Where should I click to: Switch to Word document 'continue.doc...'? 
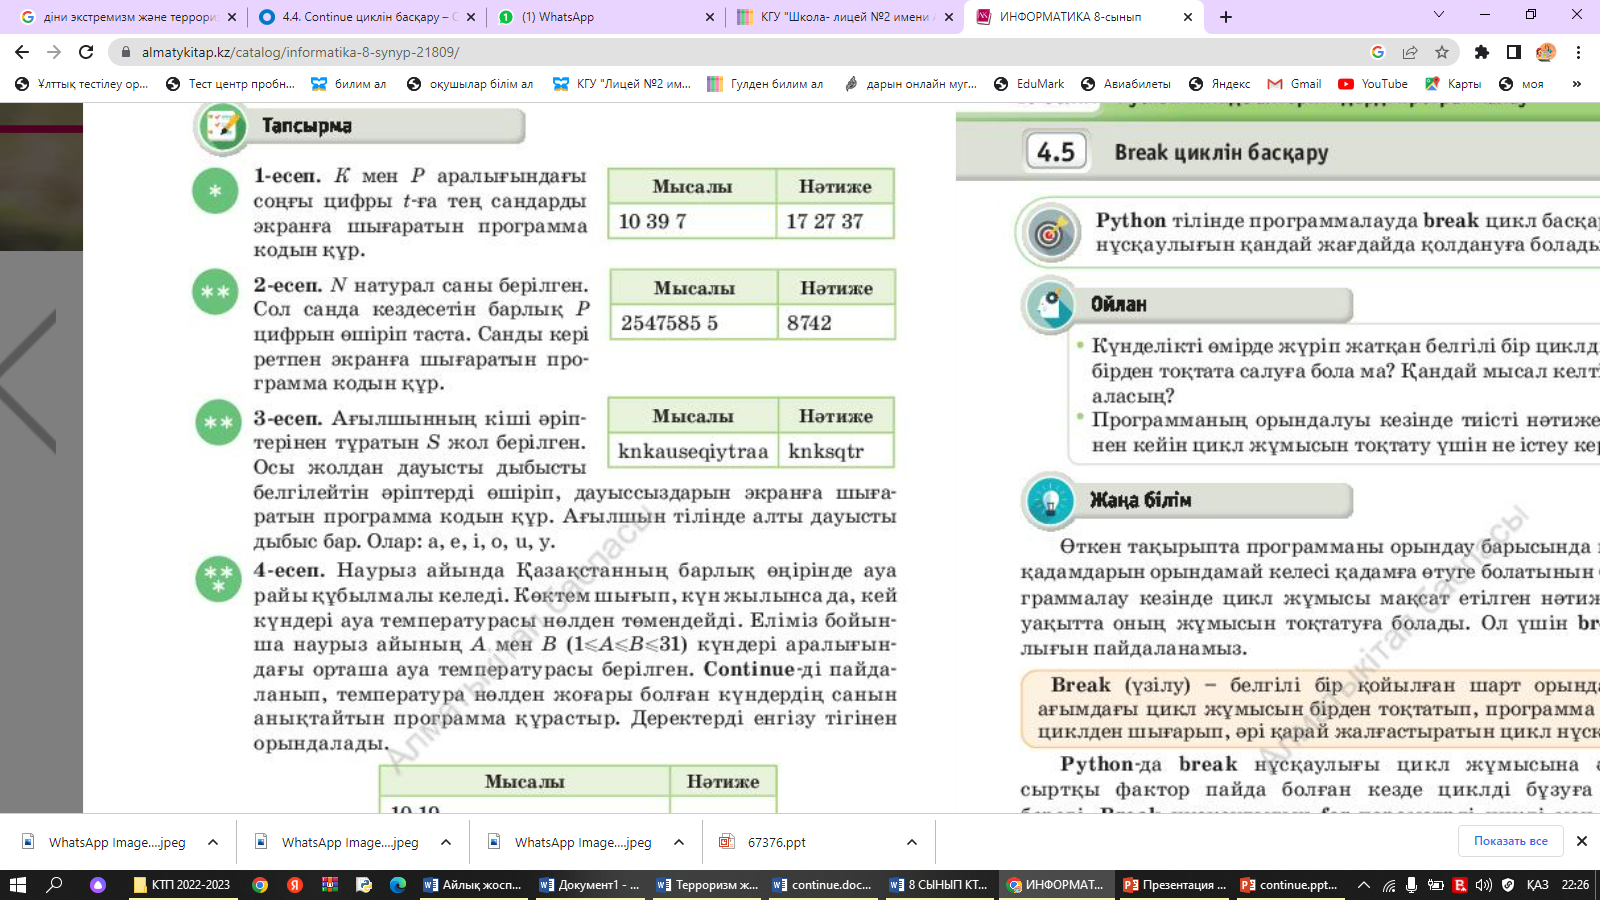pyautogui.click(x=822, y=885)
